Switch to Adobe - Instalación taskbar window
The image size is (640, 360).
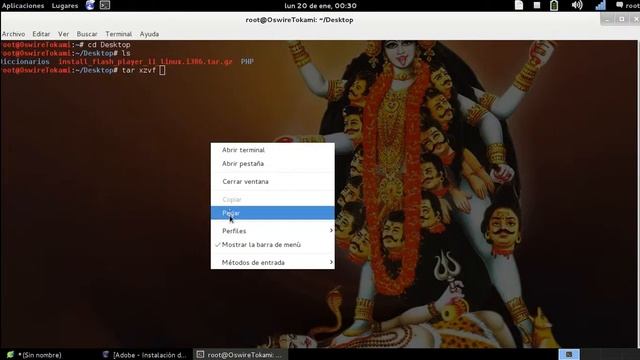click(144, 355)
